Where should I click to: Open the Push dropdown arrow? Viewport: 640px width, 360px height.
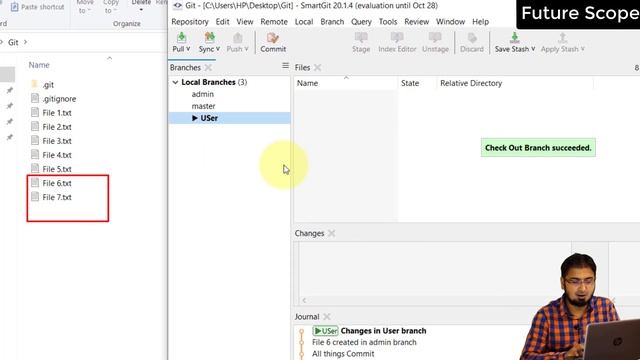[x=246, y=49]
